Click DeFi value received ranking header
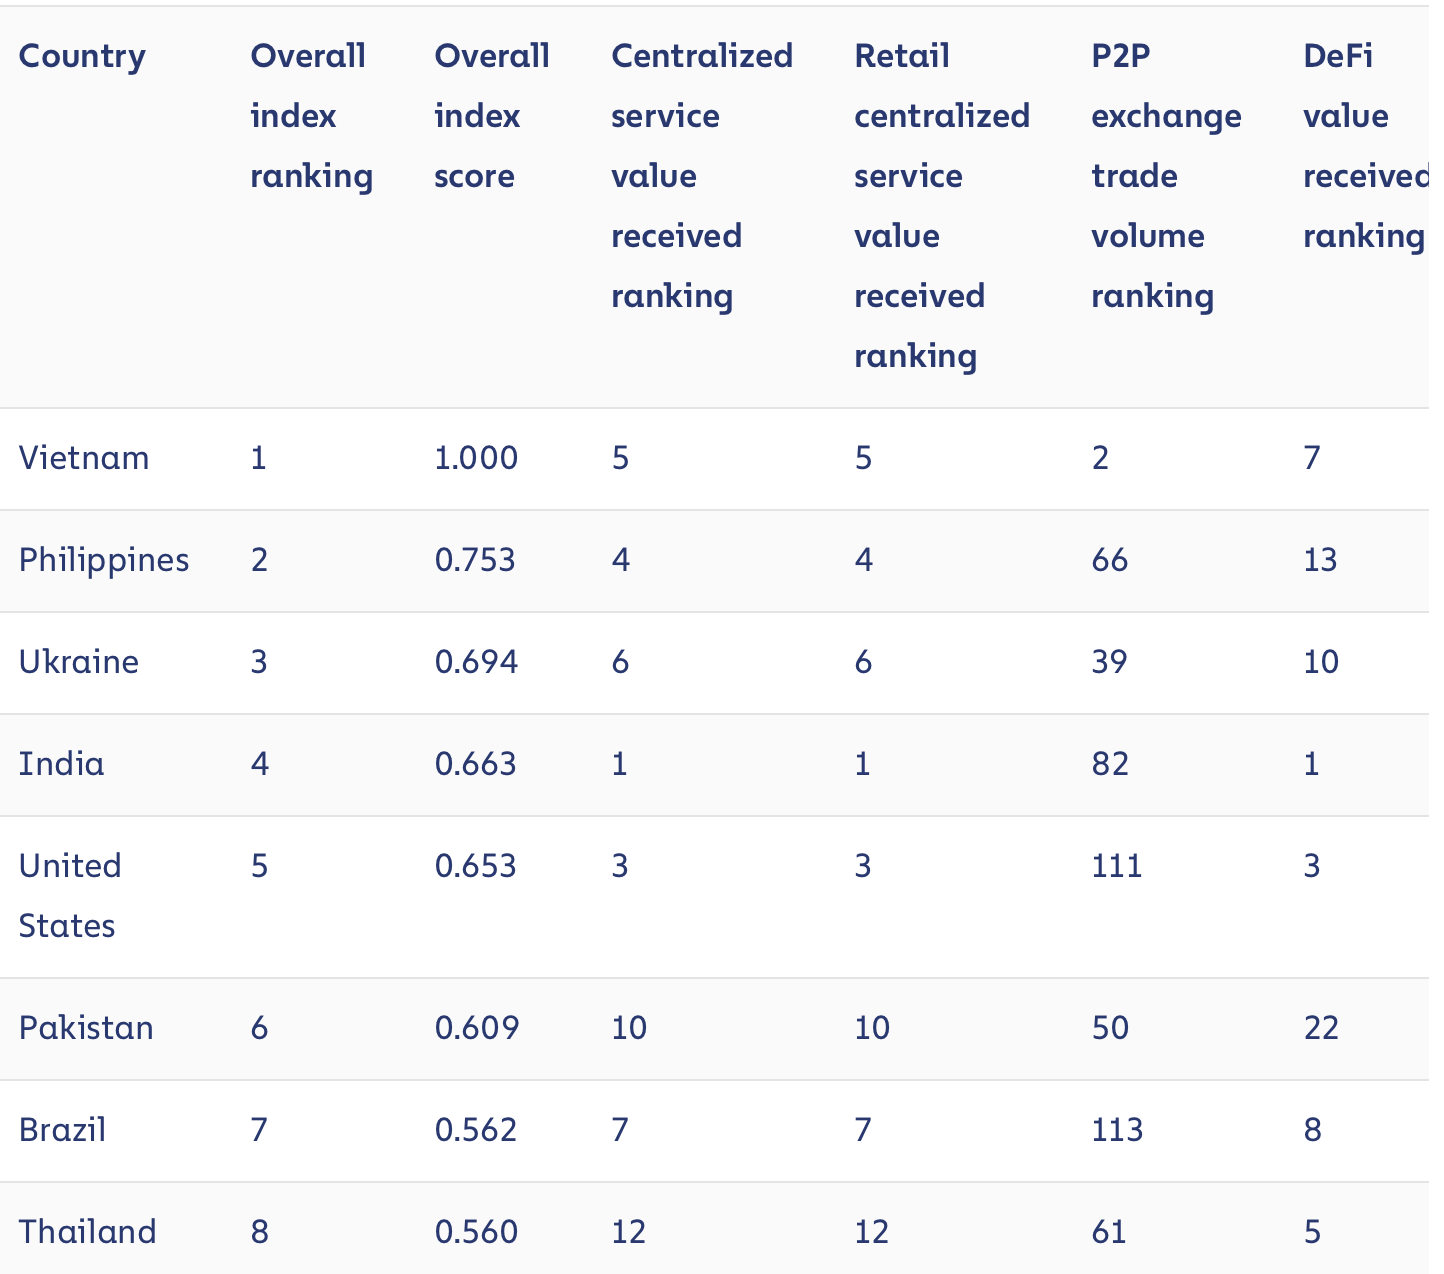The height and width of the screenshot is (1274, 1444). (1365, 146)
